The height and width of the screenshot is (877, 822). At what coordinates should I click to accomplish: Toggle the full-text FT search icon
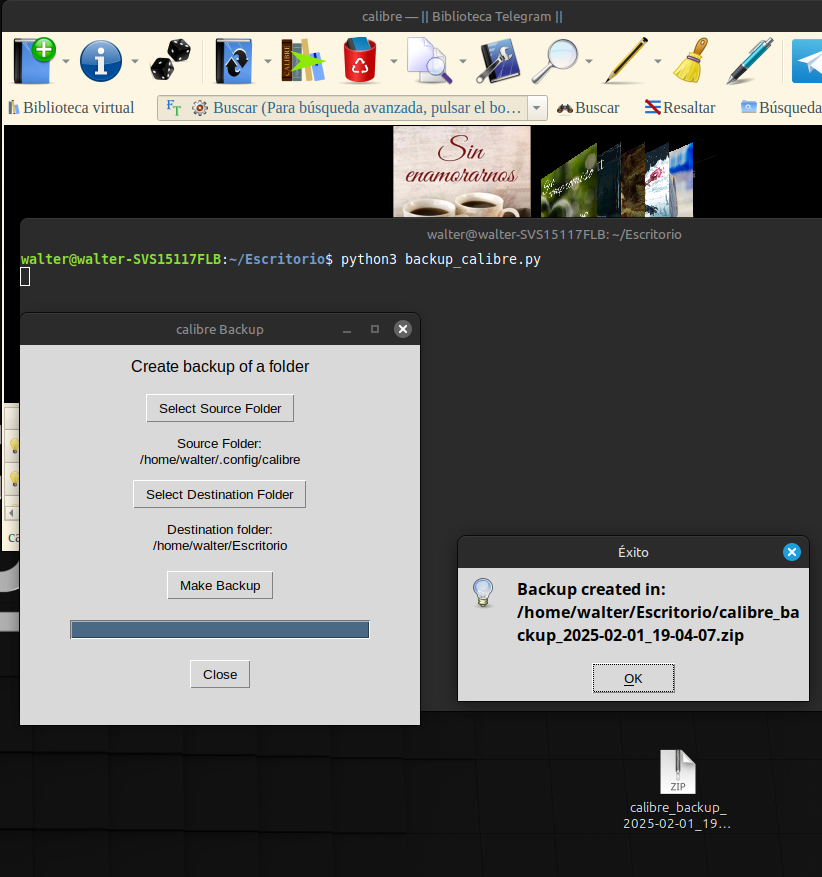174,107
